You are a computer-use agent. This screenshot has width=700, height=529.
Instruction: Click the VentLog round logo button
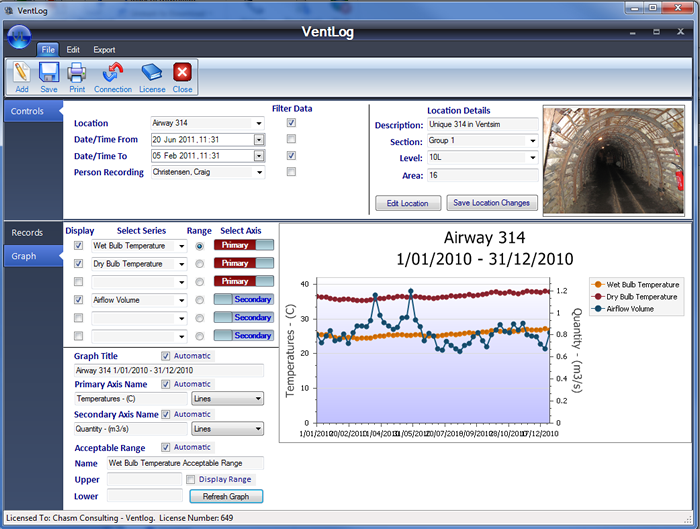click(x=19, y=37)
